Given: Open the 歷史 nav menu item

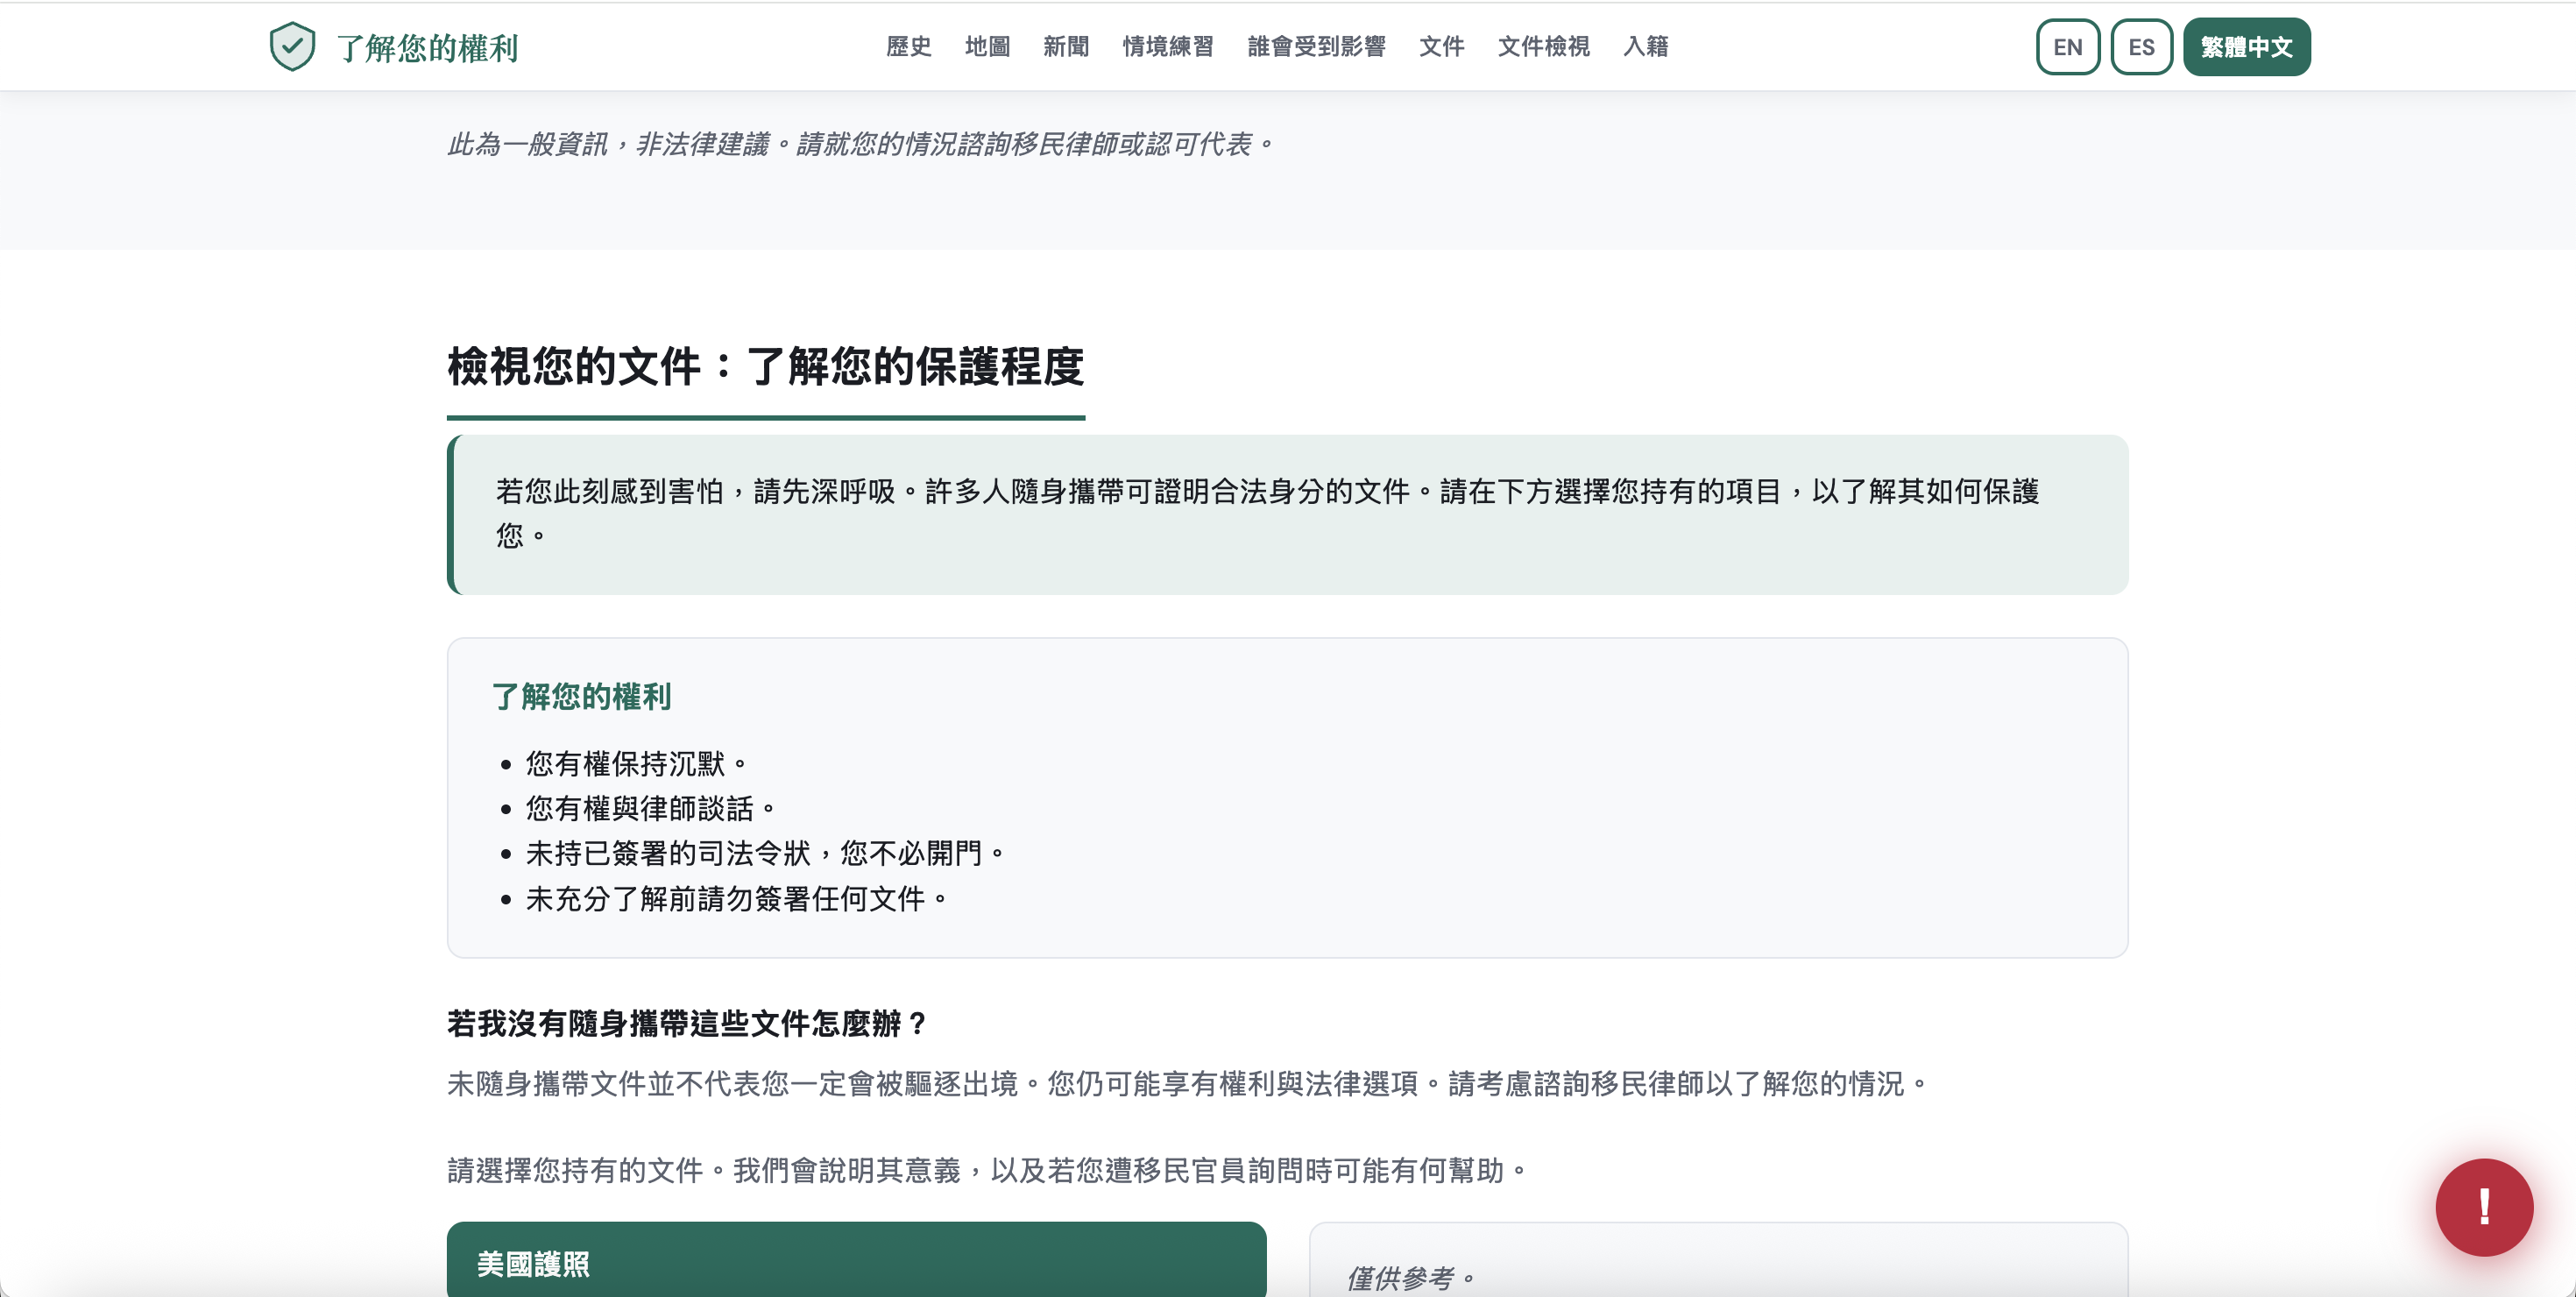Looking at the screenshot, I should coord(908,47).
